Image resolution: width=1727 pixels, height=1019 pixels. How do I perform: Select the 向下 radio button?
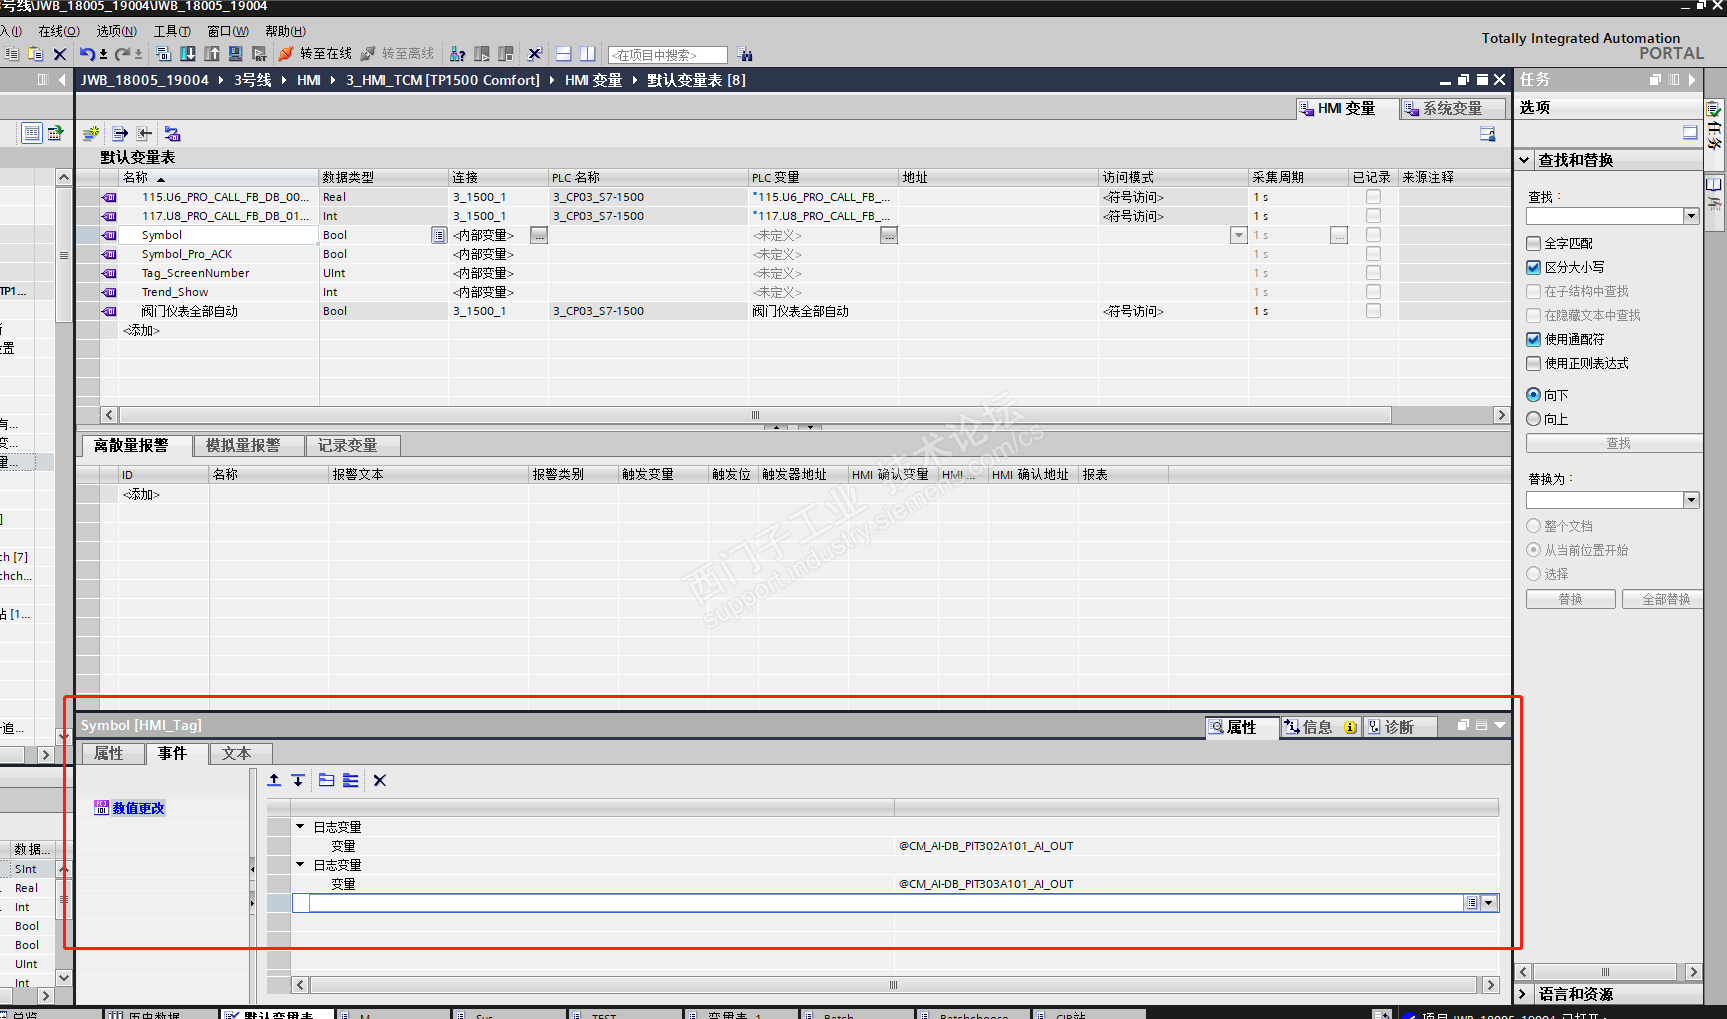[x=1533, y=395]
